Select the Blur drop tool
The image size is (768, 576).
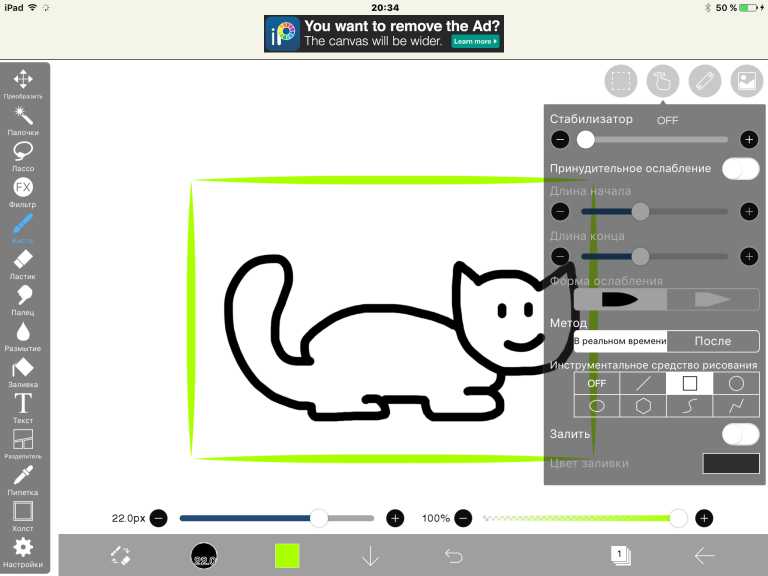[23, 336]
